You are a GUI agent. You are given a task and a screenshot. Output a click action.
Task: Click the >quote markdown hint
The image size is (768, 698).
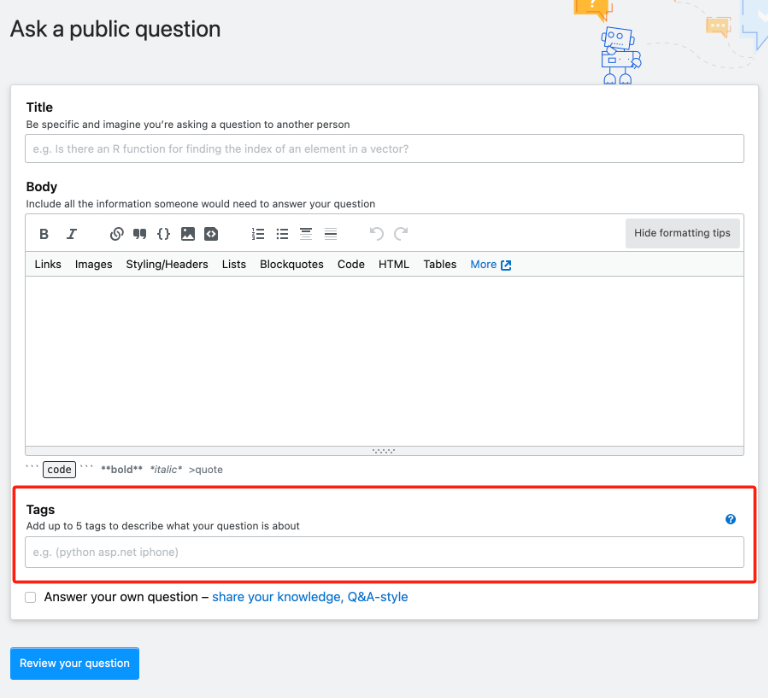(x=206, y=469)
